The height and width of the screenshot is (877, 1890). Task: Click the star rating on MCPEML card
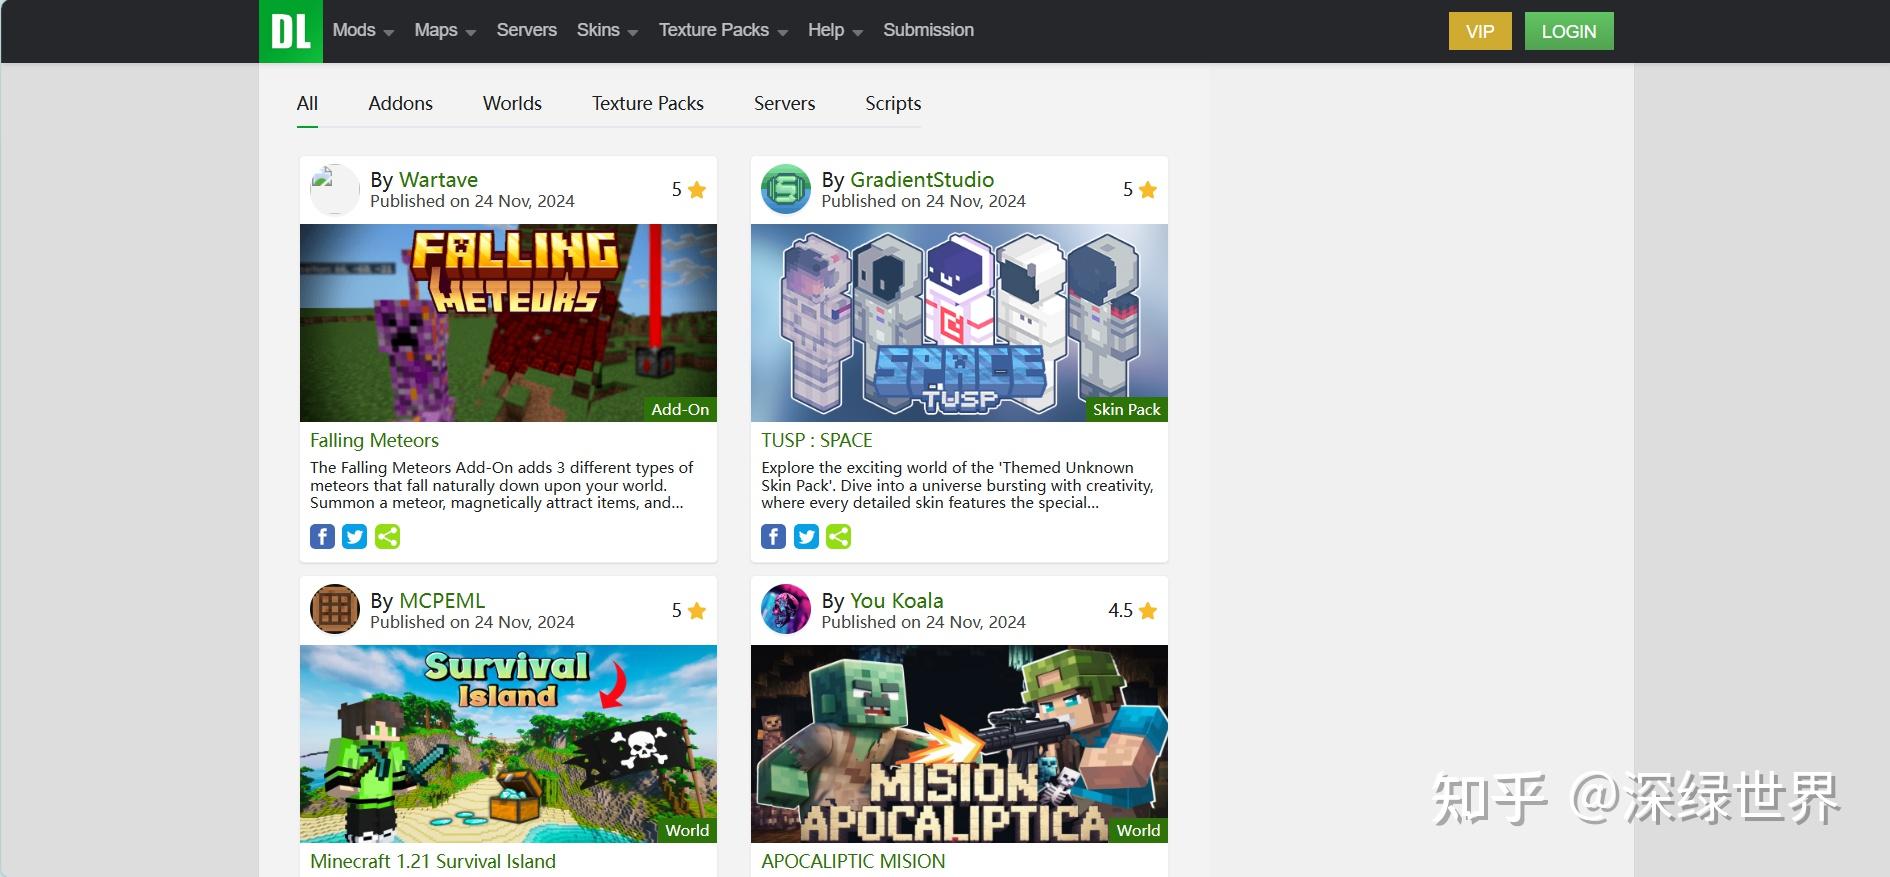(689, 610)
